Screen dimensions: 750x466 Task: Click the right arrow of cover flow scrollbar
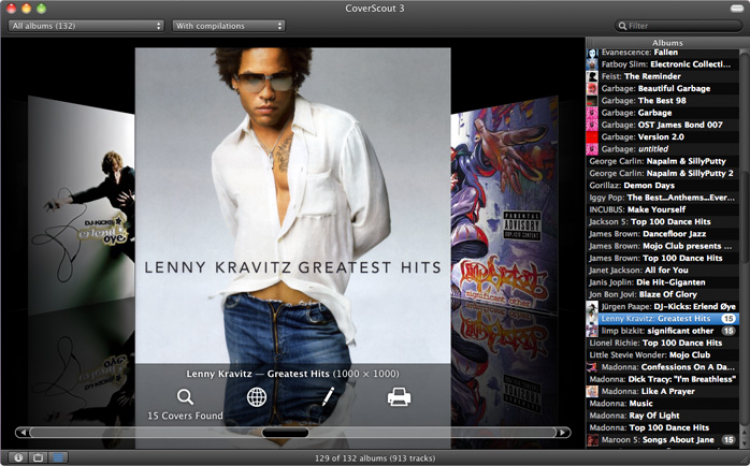tap(564, 433)
